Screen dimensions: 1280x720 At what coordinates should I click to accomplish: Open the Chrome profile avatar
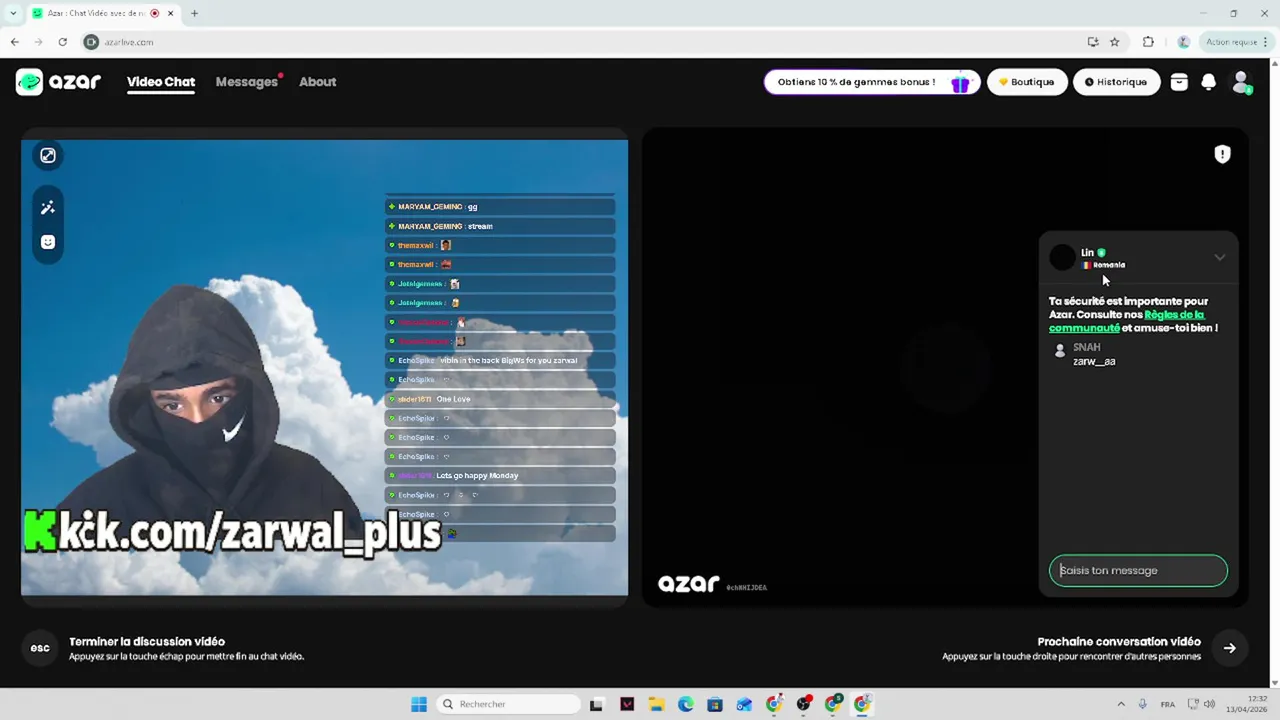coord(1184,42)
